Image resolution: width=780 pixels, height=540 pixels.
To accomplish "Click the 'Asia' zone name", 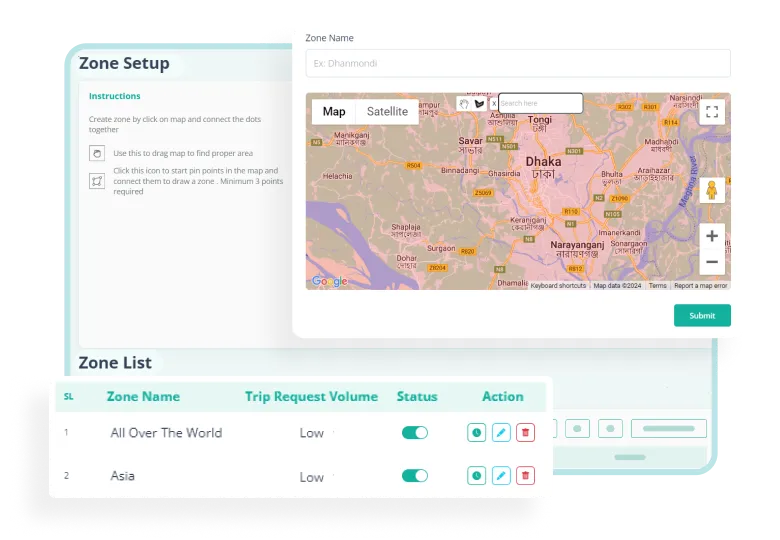I will (x=122, y=476).
